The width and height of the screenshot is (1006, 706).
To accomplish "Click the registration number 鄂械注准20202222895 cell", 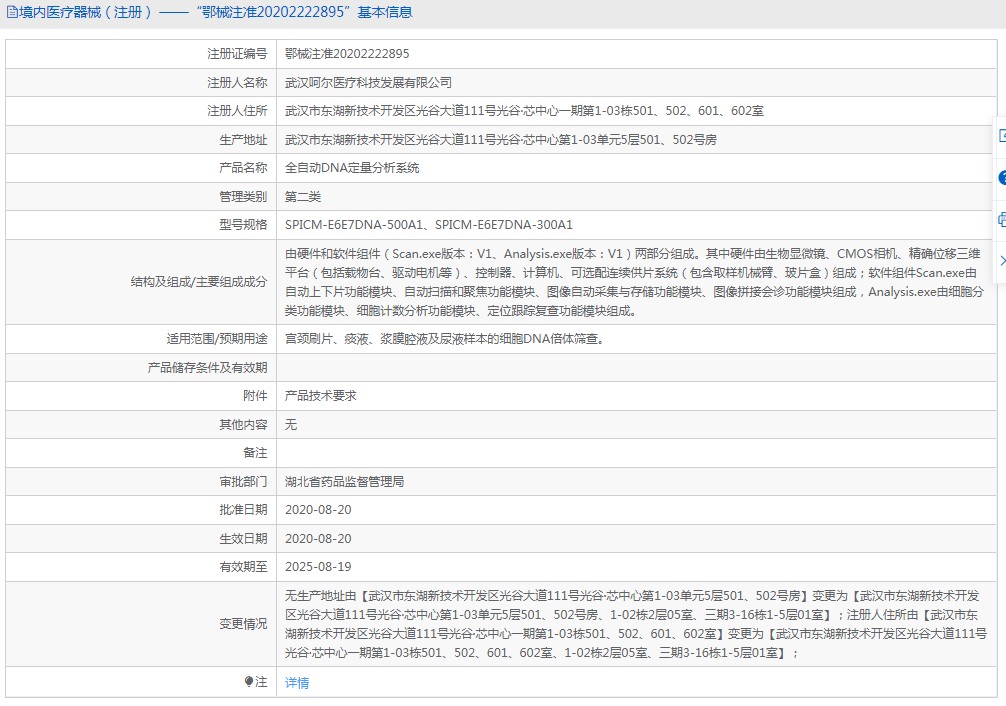I will (x=347, y=54).
